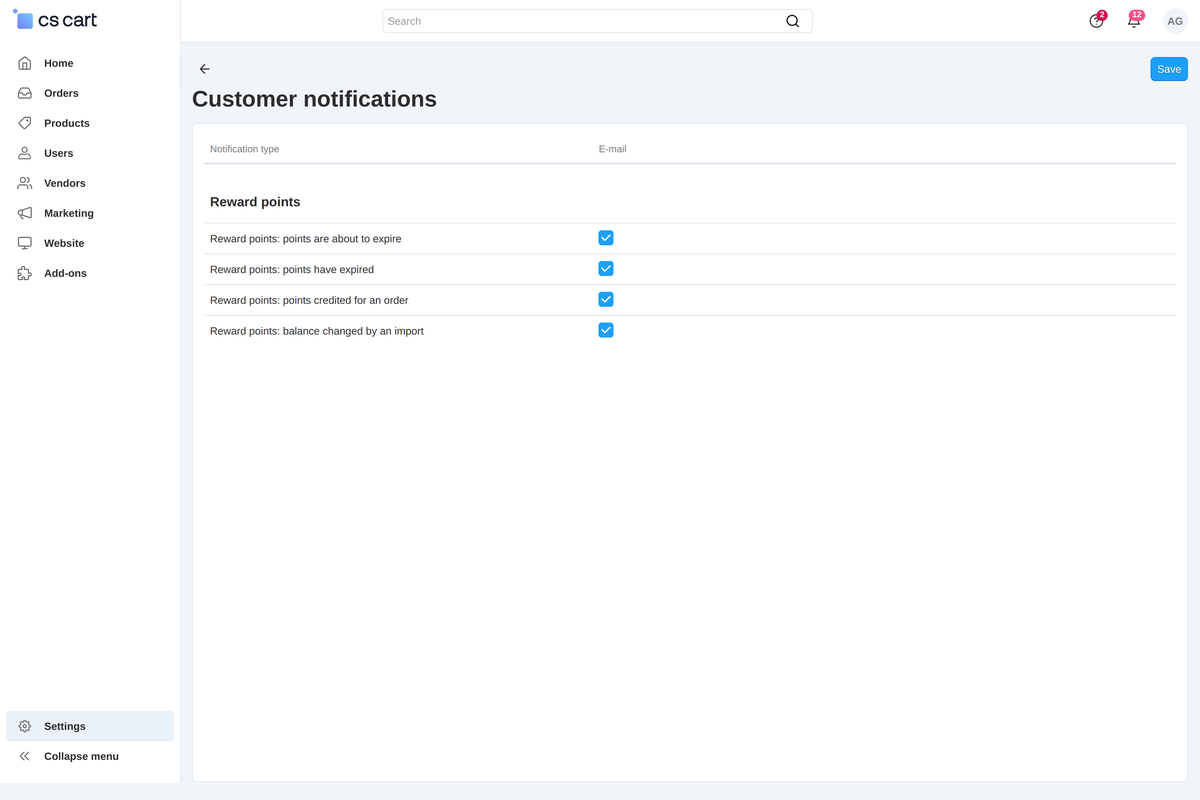Open the Marketing menu item

(90, 213)
